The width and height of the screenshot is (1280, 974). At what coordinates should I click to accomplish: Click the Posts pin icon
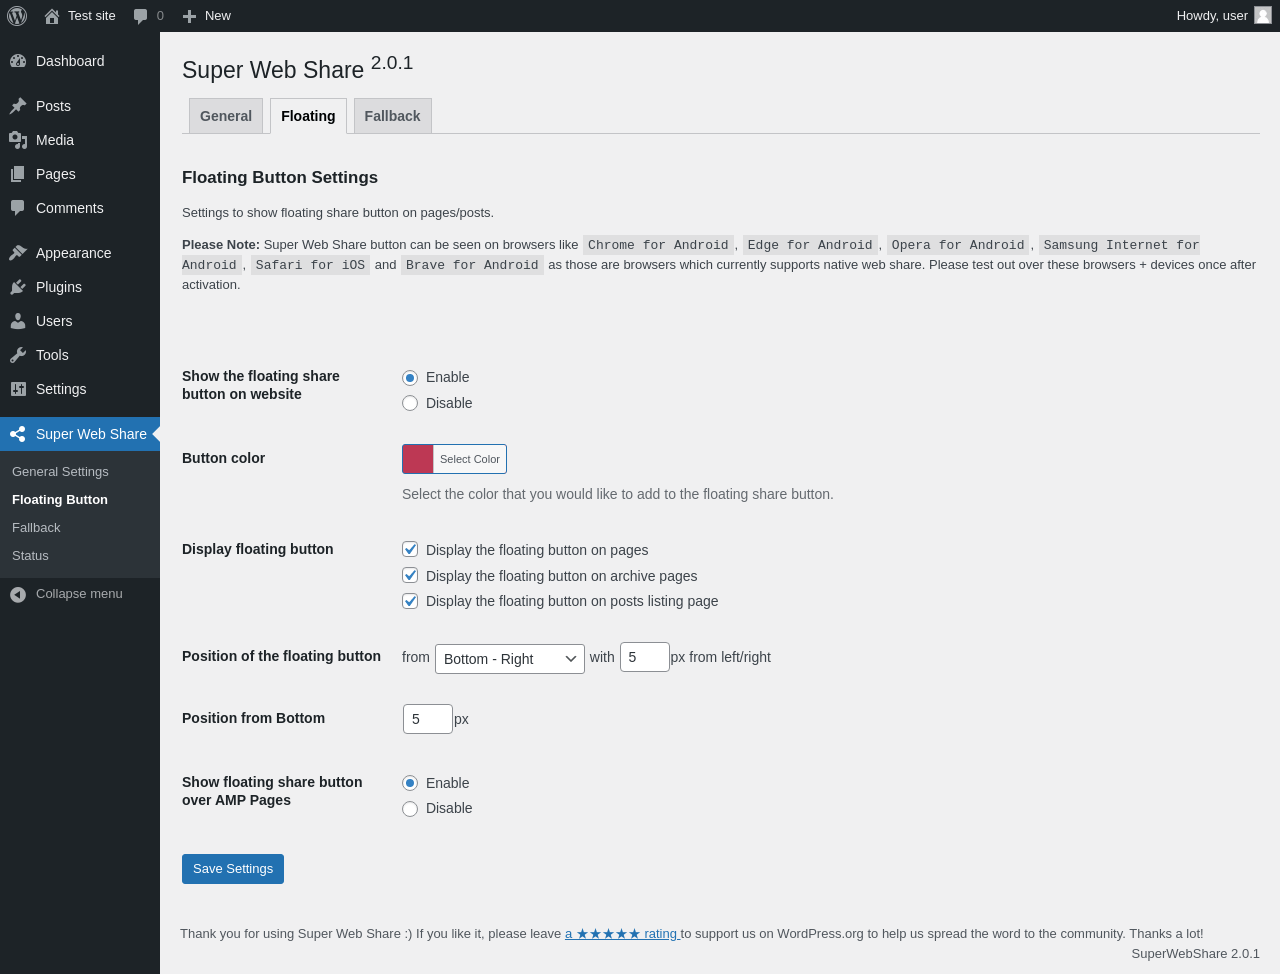click(x=18, y=106)
